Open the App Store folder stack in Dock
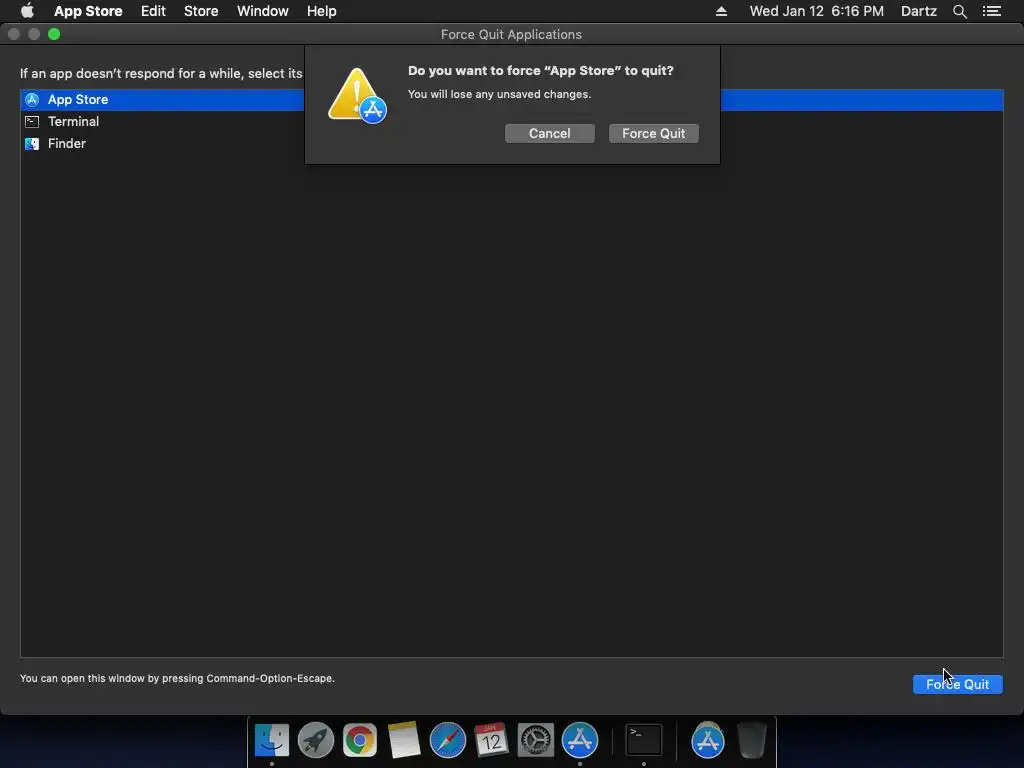Viewport: 1024px width, 768px height. click(x=708, y=740)
